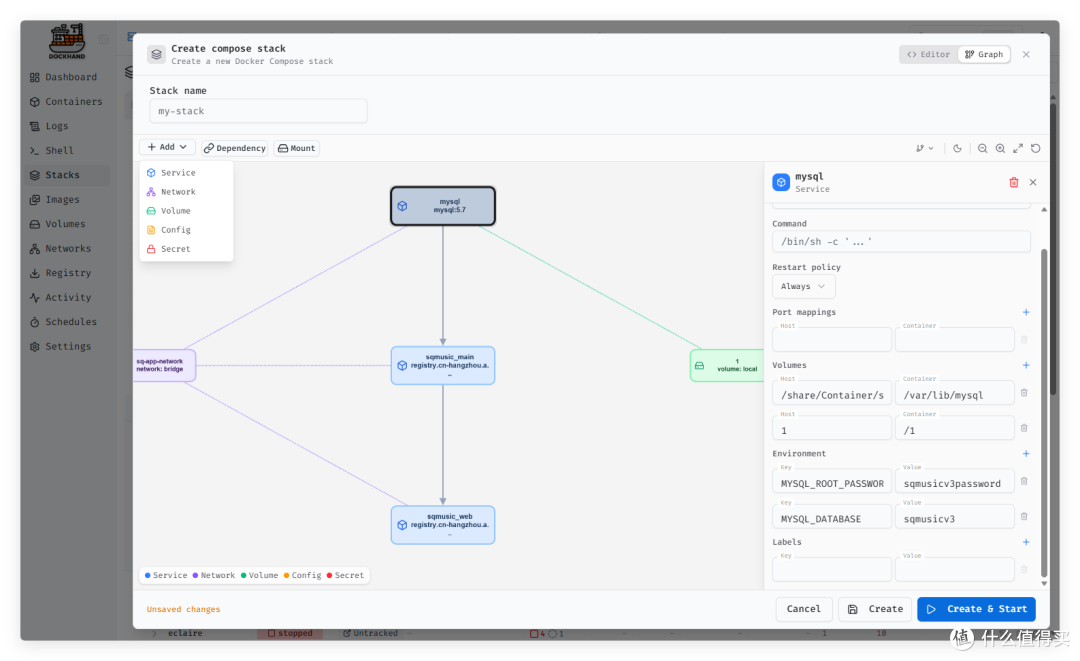This screenshot has width=1080, height=661.
Task: Close the mysql service panel
Action: tap(1033, 182)
